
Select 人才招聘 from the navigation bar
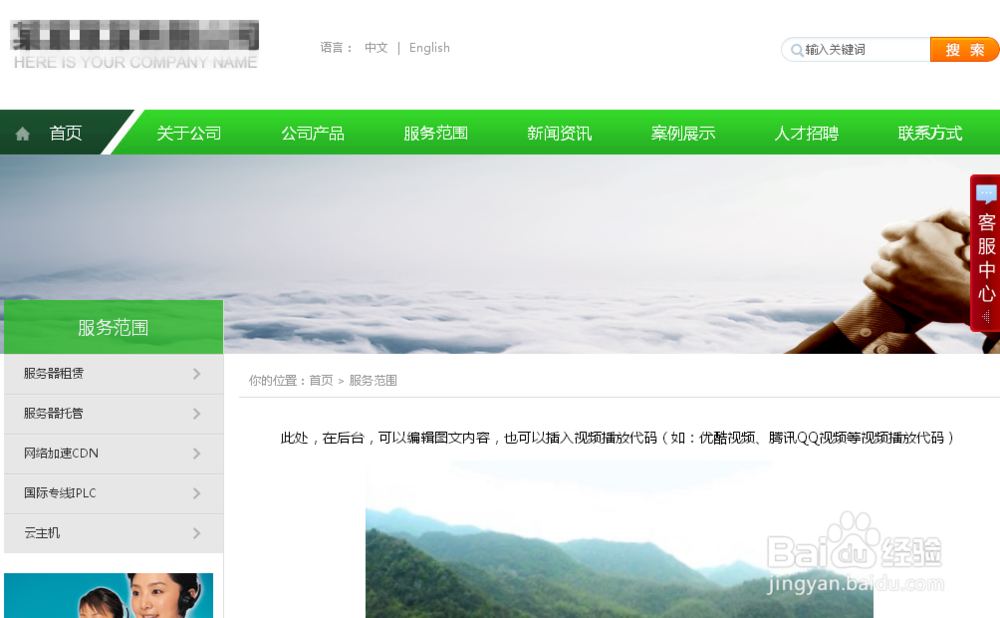coord(806,131)
